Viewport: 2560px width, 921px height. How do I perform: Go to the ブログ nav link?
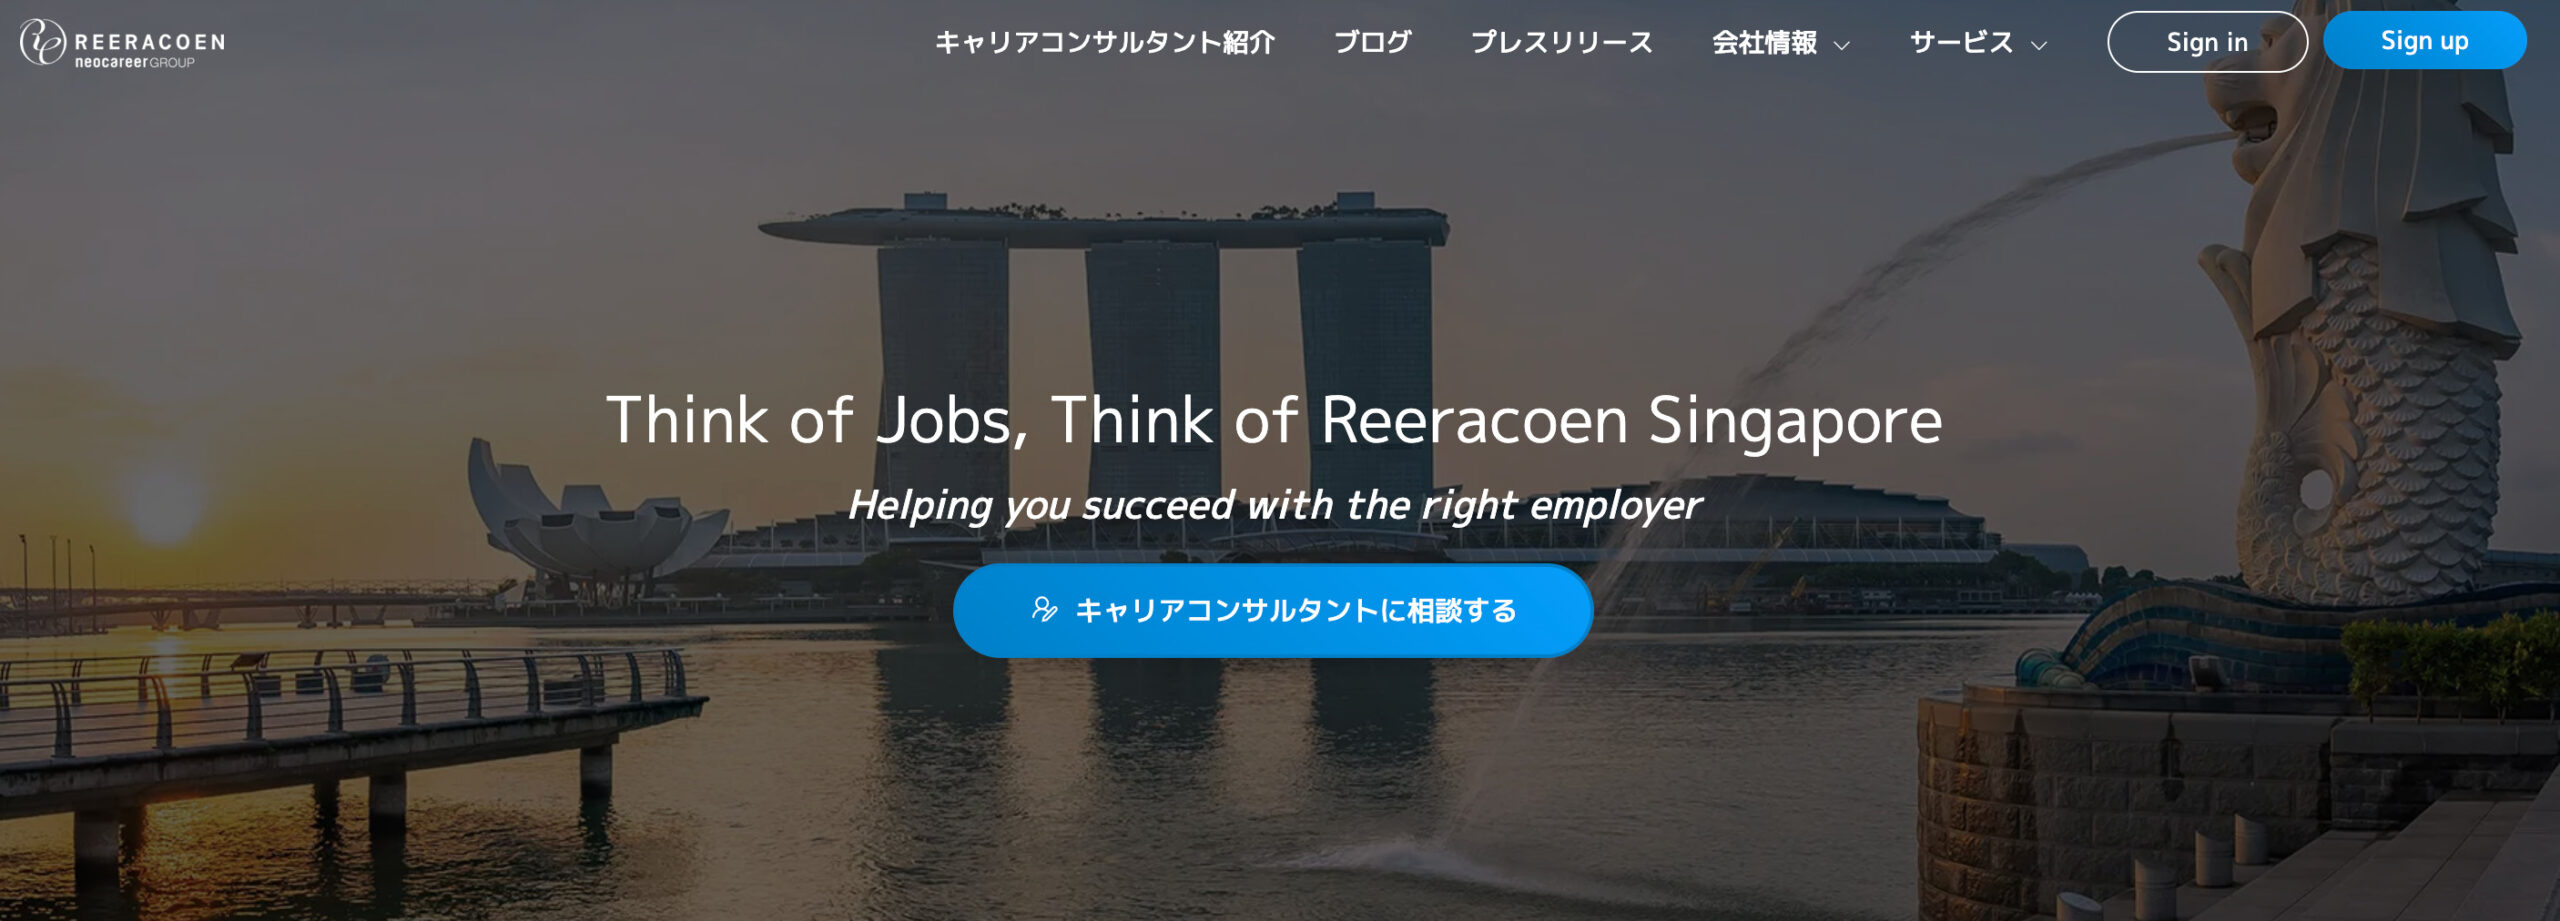click(1373, 42)
